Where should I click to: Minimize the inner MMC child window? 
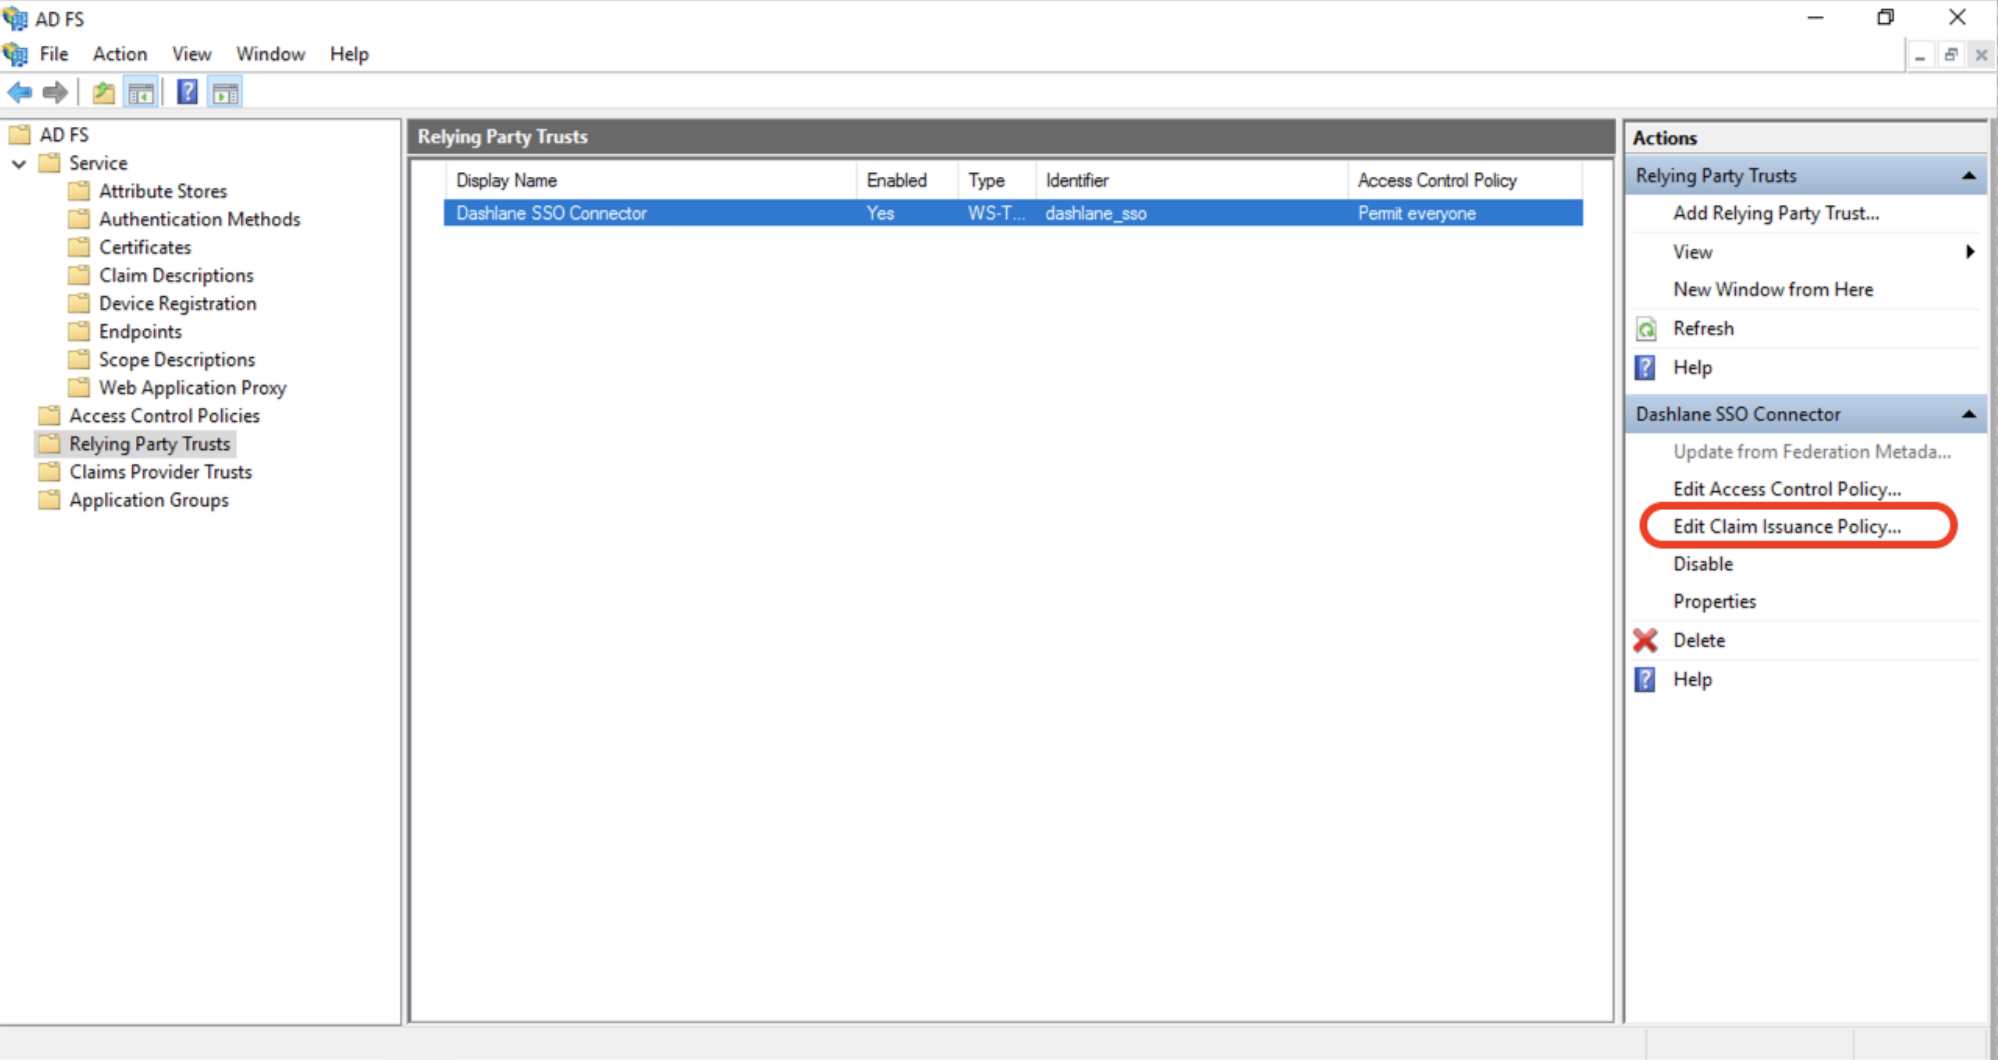point(1920,55)
